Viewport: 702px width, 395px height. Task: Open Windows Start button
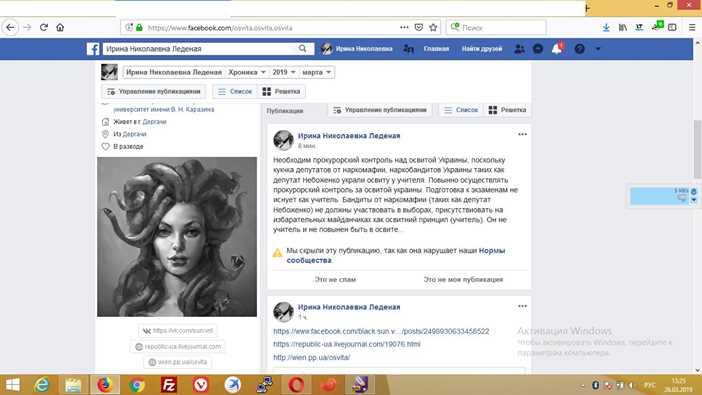point(13,385)
